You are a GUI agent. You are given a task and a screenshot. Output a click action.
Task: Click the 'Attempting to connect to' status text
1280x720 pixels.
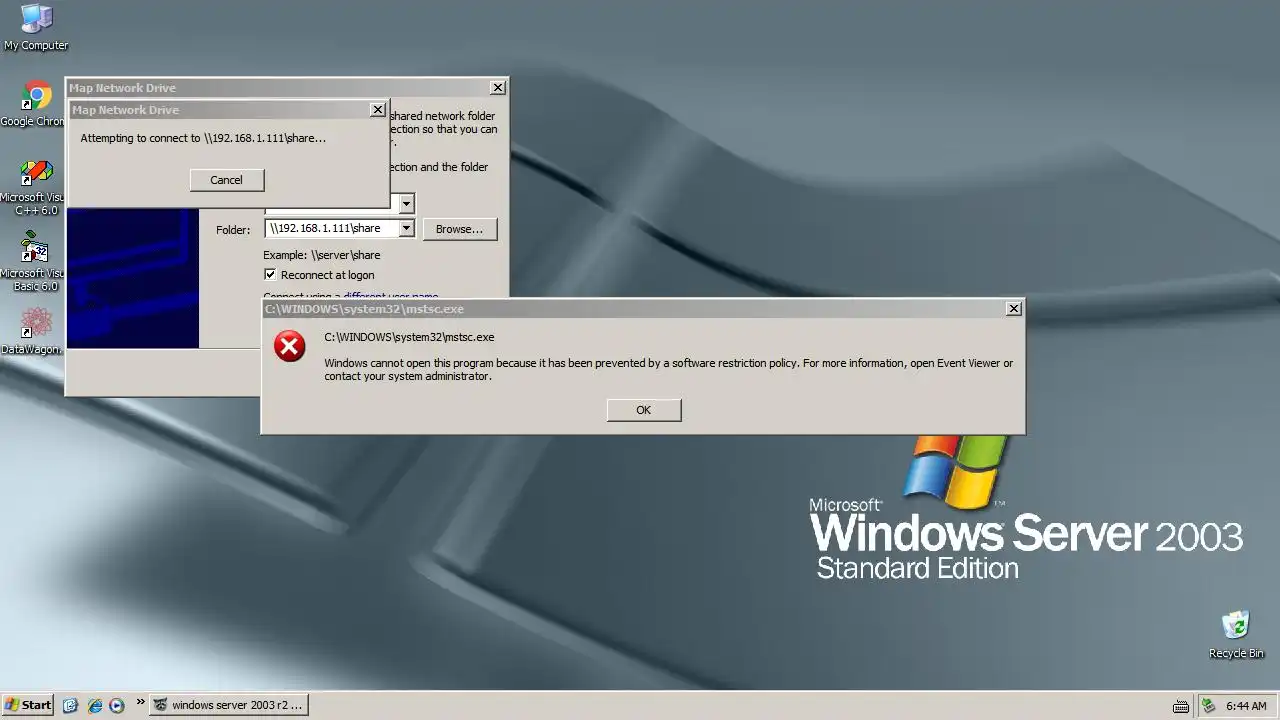pos(203,138)
